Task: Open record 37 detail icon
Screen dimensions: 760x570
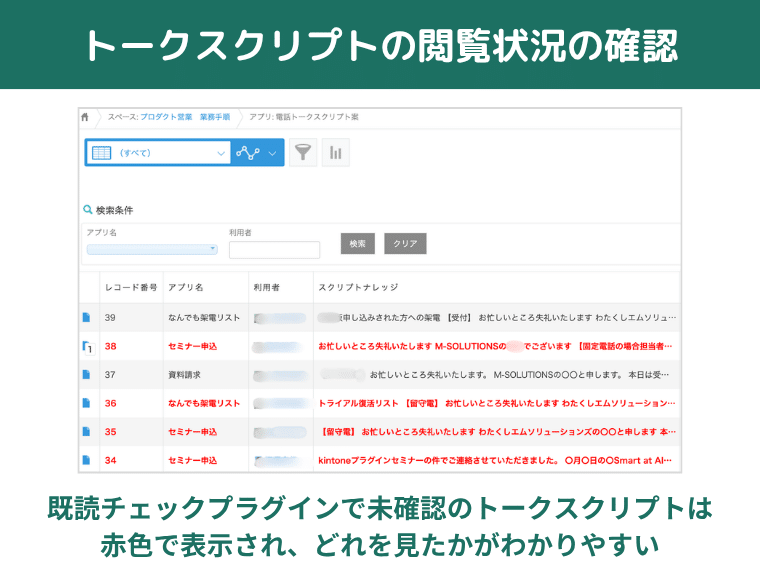Action: coord(86,375)
